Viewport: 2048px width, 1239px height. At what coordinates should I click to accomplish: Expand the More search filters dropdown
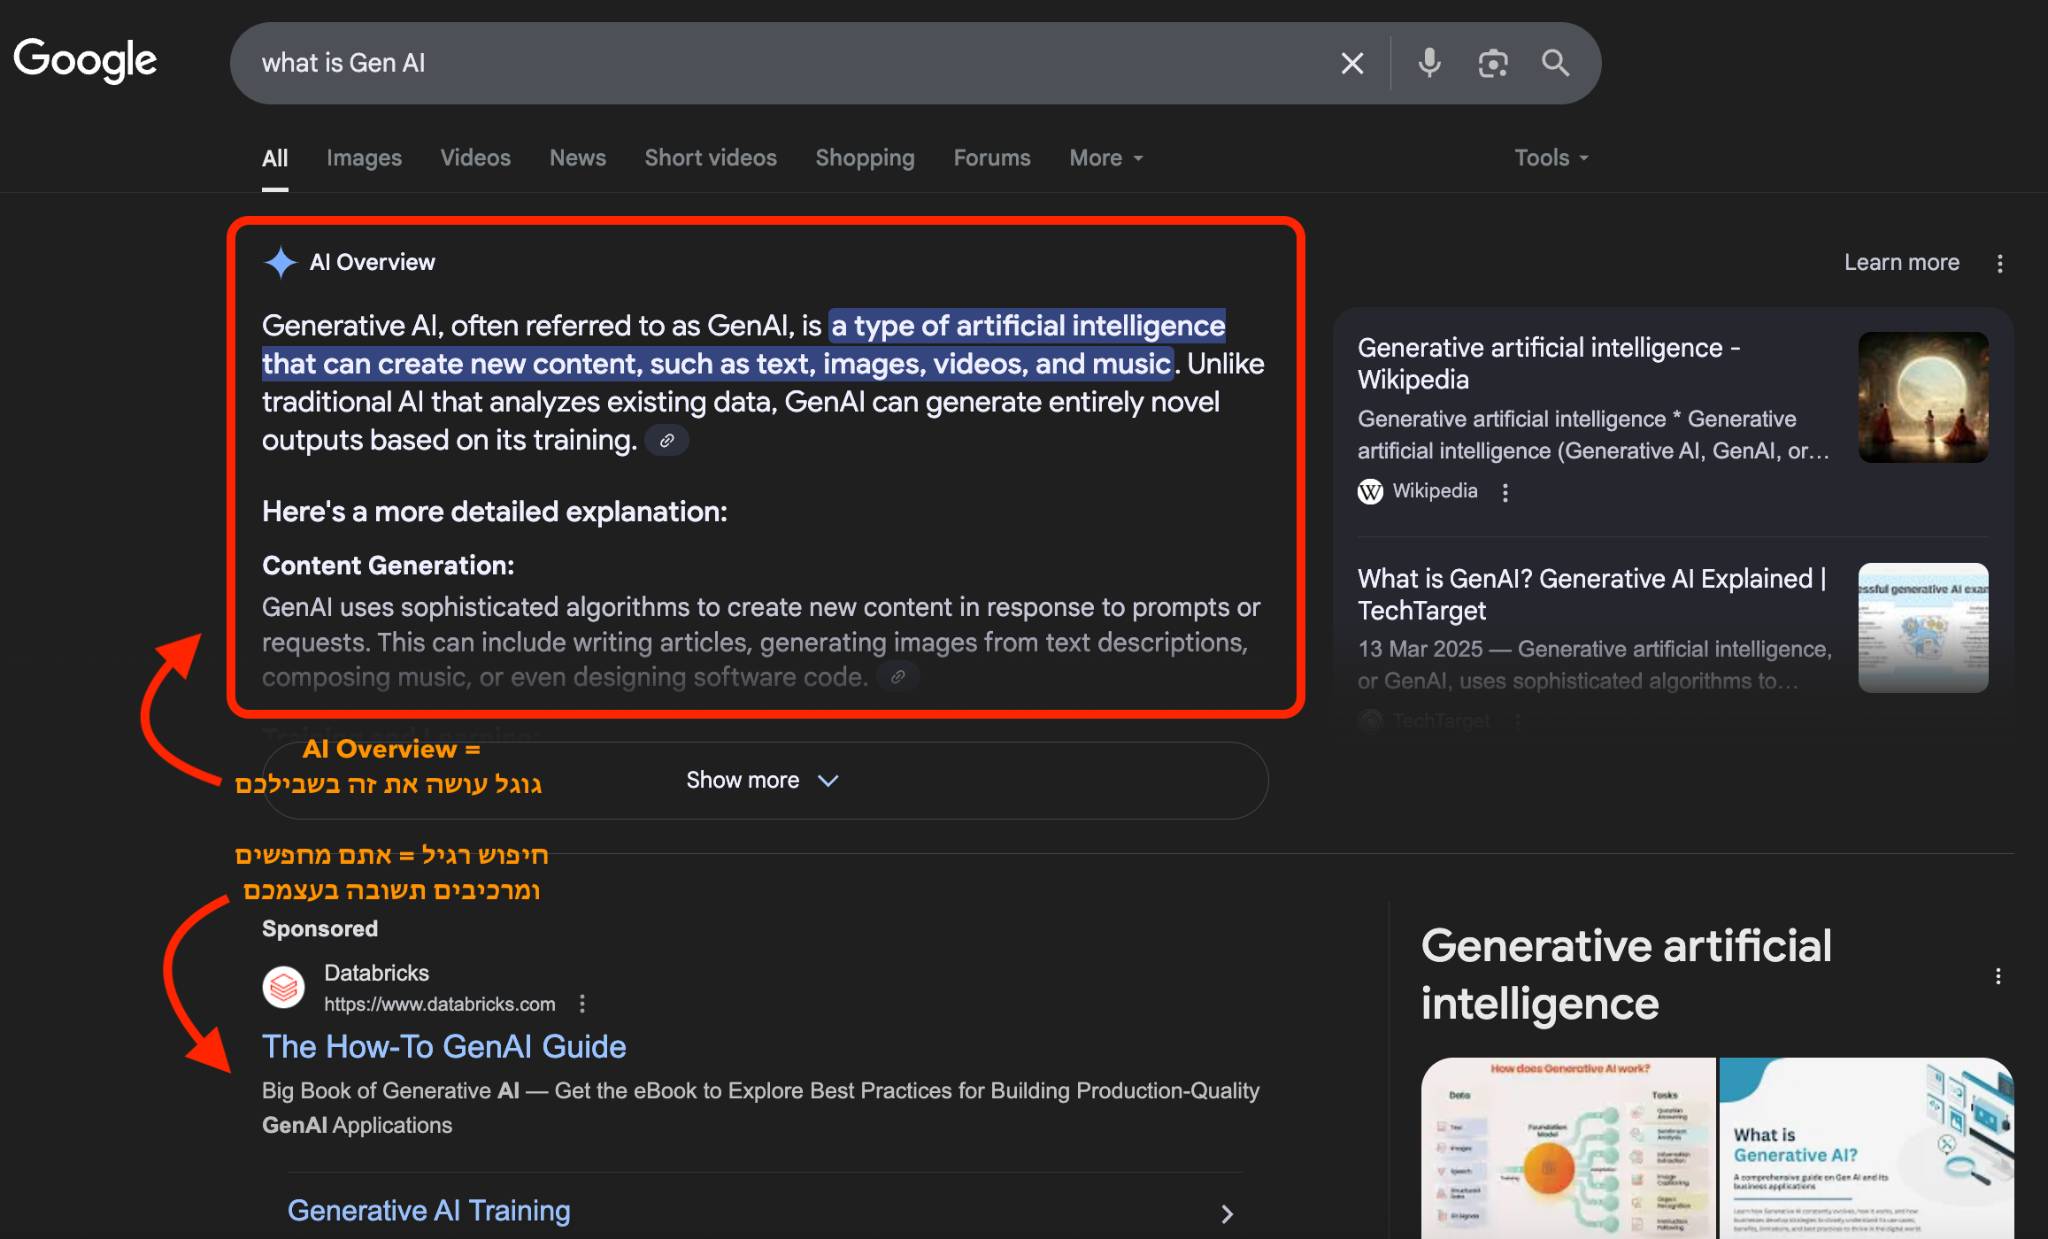1105,158
